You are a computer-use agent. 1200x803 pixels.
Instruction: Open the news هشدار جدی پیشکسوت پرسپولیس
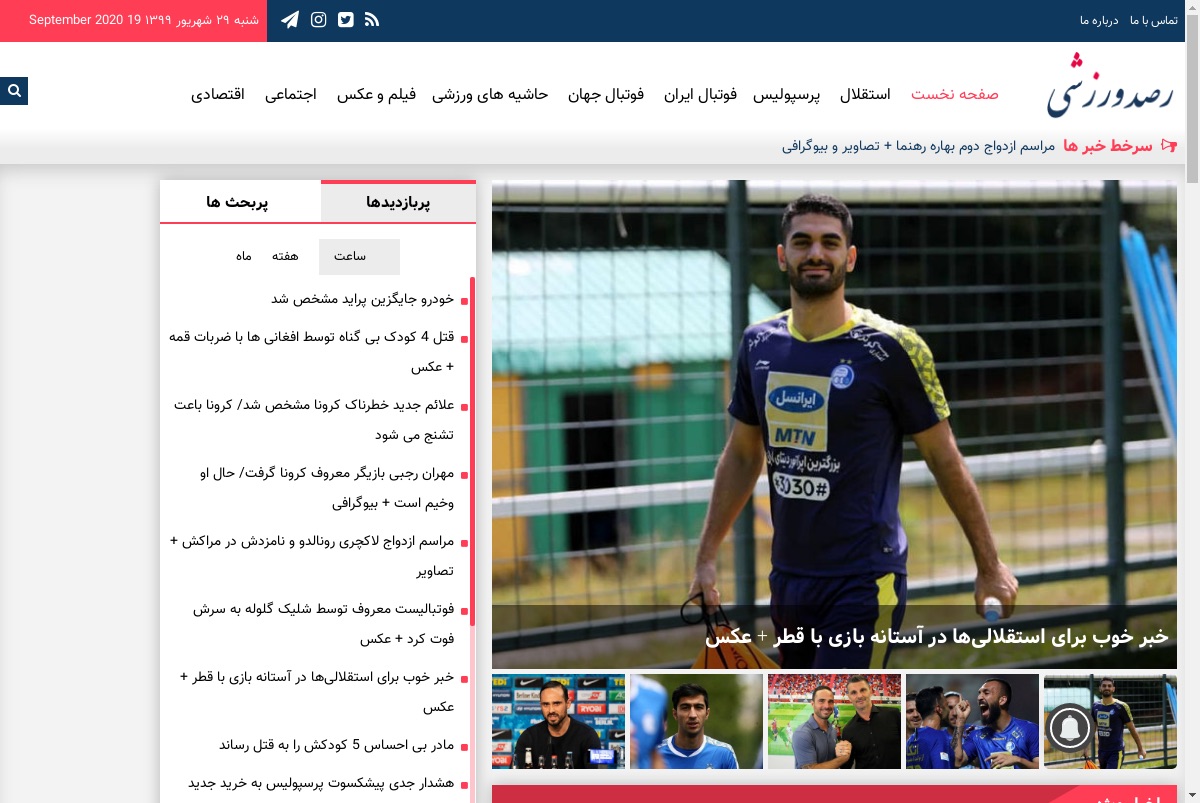[x=321, y=783]
